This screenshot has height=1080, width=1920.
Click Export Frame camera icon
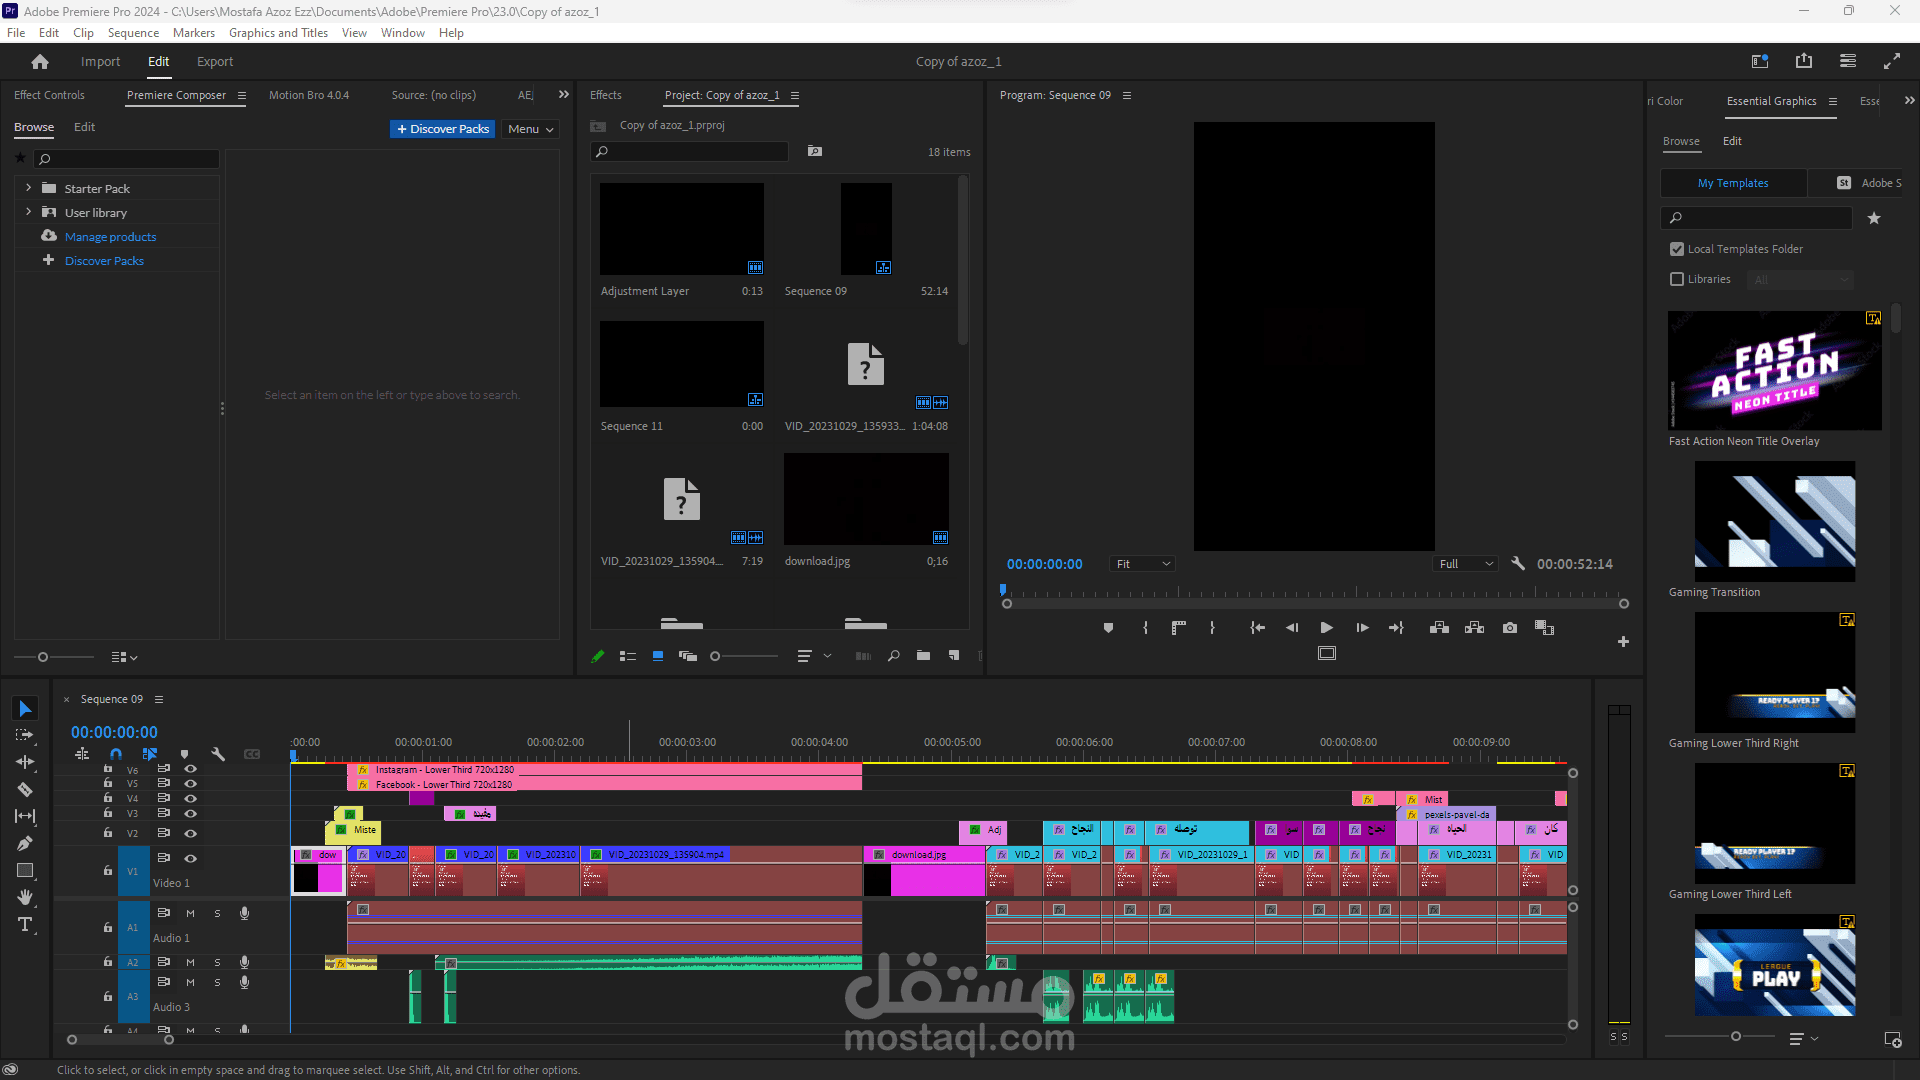(1510, 628)
